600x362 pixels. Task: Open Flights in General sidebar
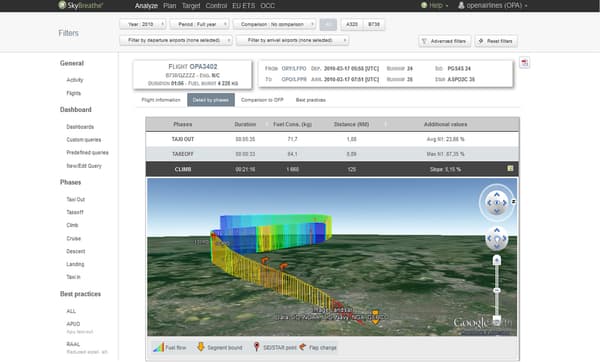click(73, 93)
